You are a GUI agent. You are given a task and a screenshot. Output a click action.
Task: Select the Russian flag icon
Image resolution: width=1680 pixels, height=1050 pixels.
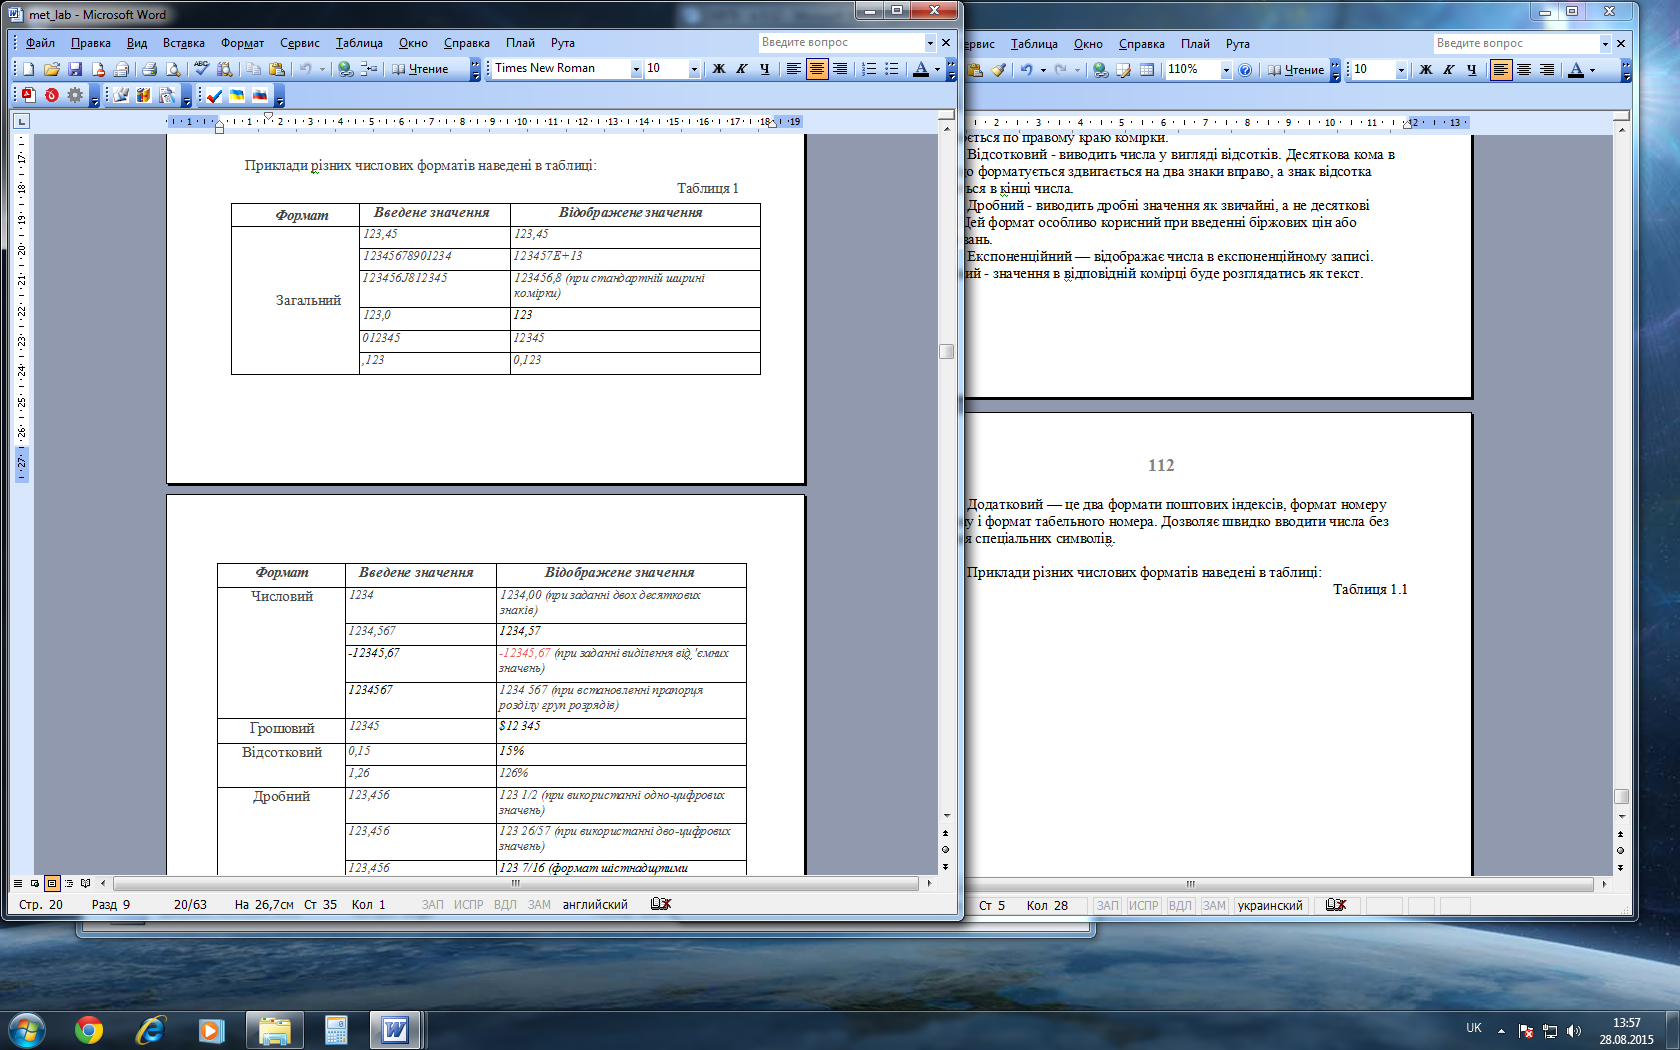tap(260, 96)
